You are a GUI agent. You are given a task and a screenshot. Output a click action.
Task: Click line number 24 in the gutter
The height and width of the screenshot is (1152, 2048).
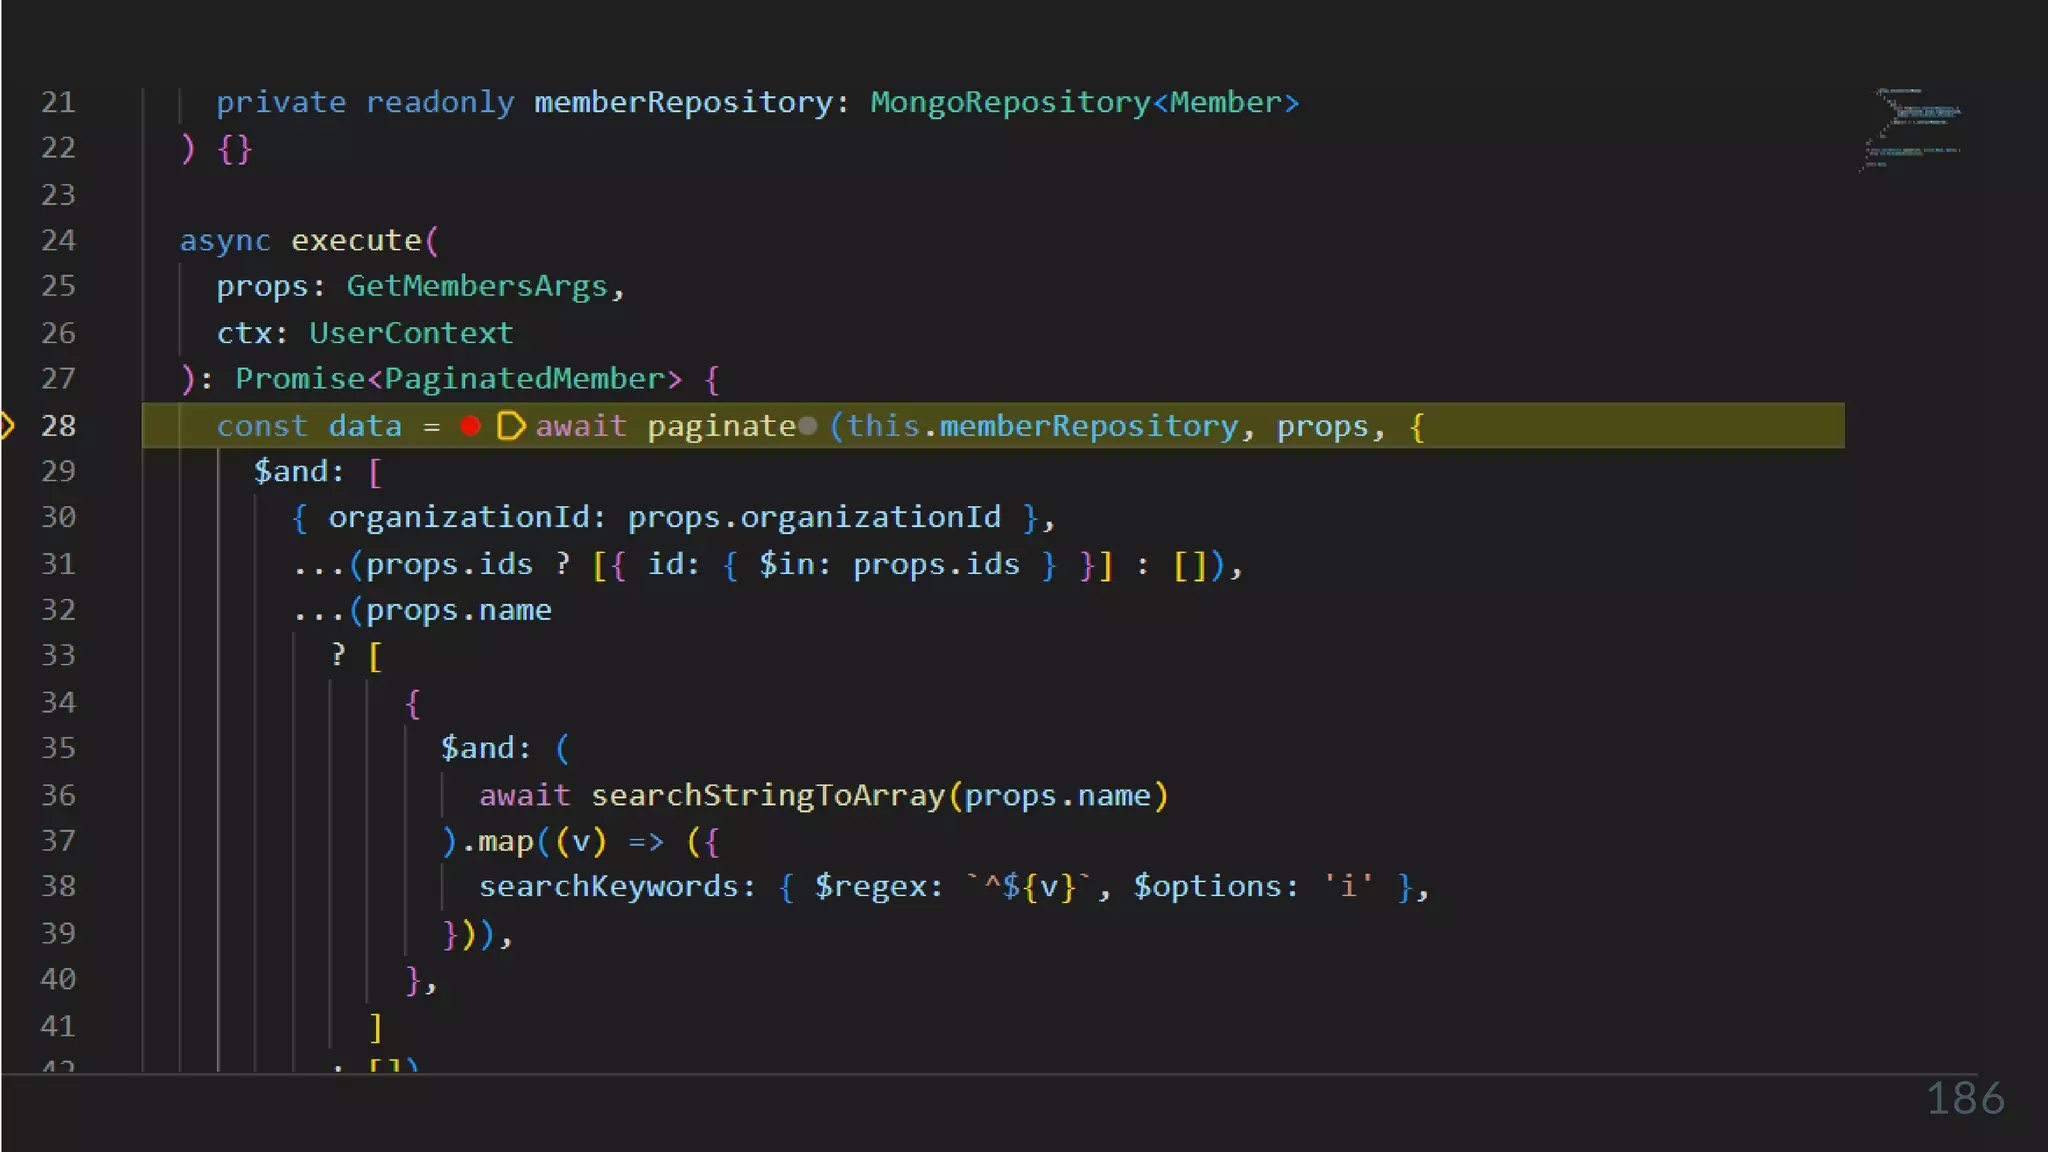tap(58, 240)
